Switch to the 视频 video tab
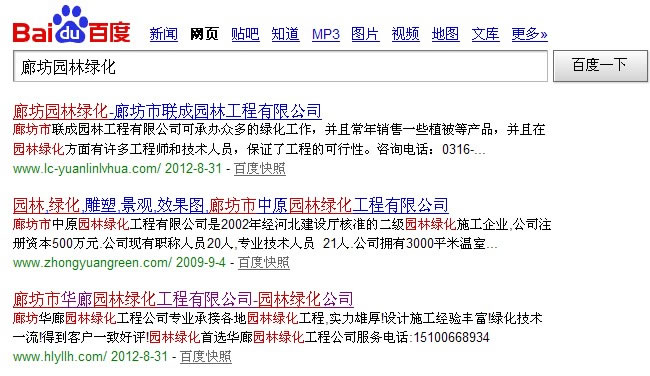The width and height of the screenshot is (650, 376). 405,34
